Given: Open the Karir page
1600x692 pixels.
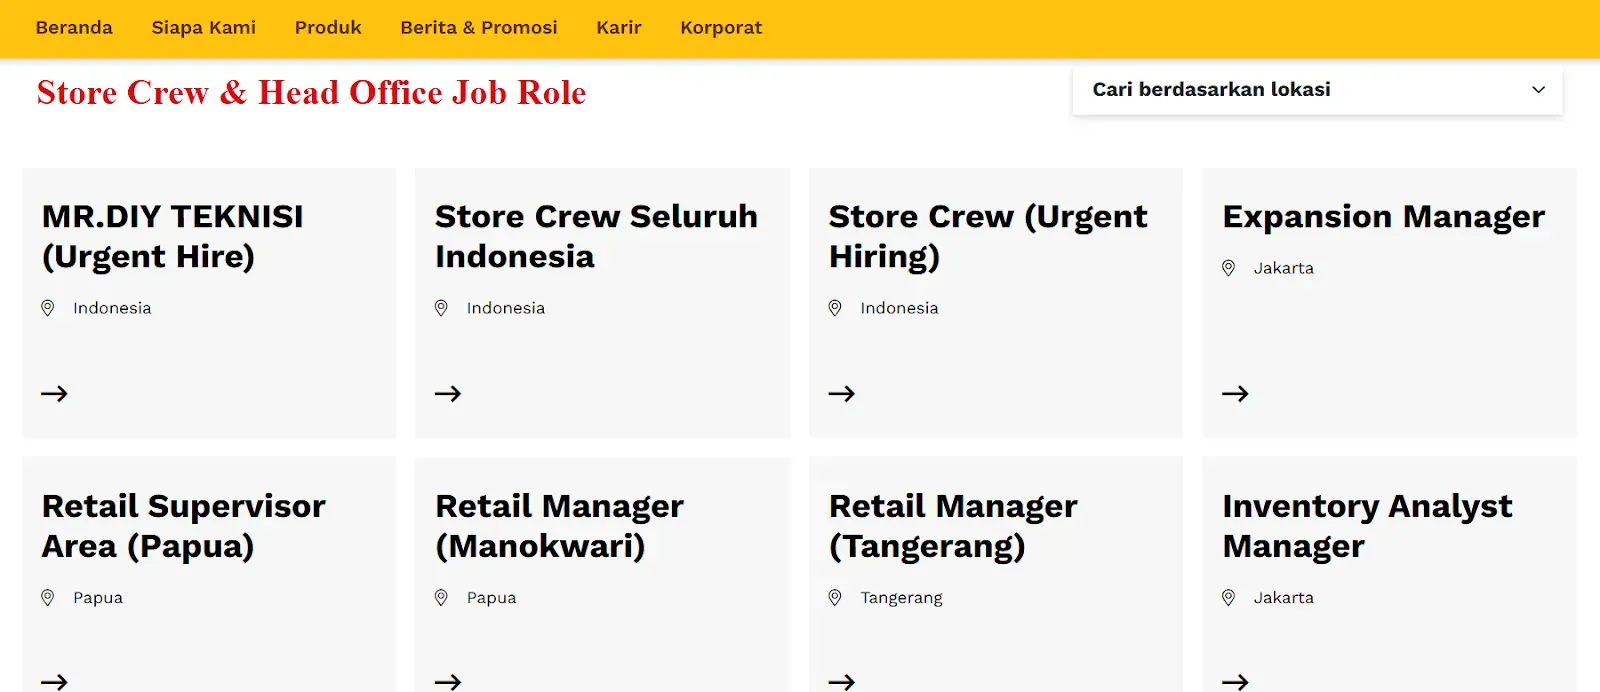Looking at the screenshot, I should tap(619, 28).
